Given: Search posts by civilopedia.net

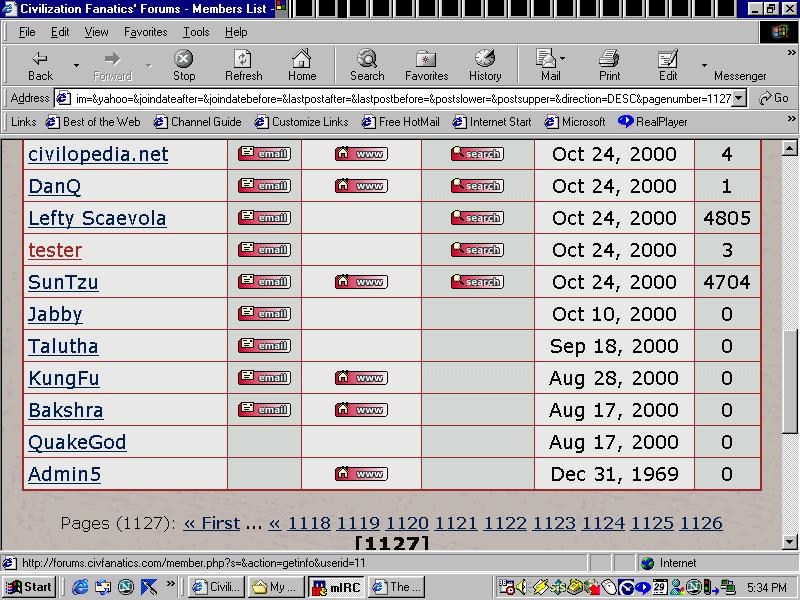Looking at the screenshot, I should 477,154.
